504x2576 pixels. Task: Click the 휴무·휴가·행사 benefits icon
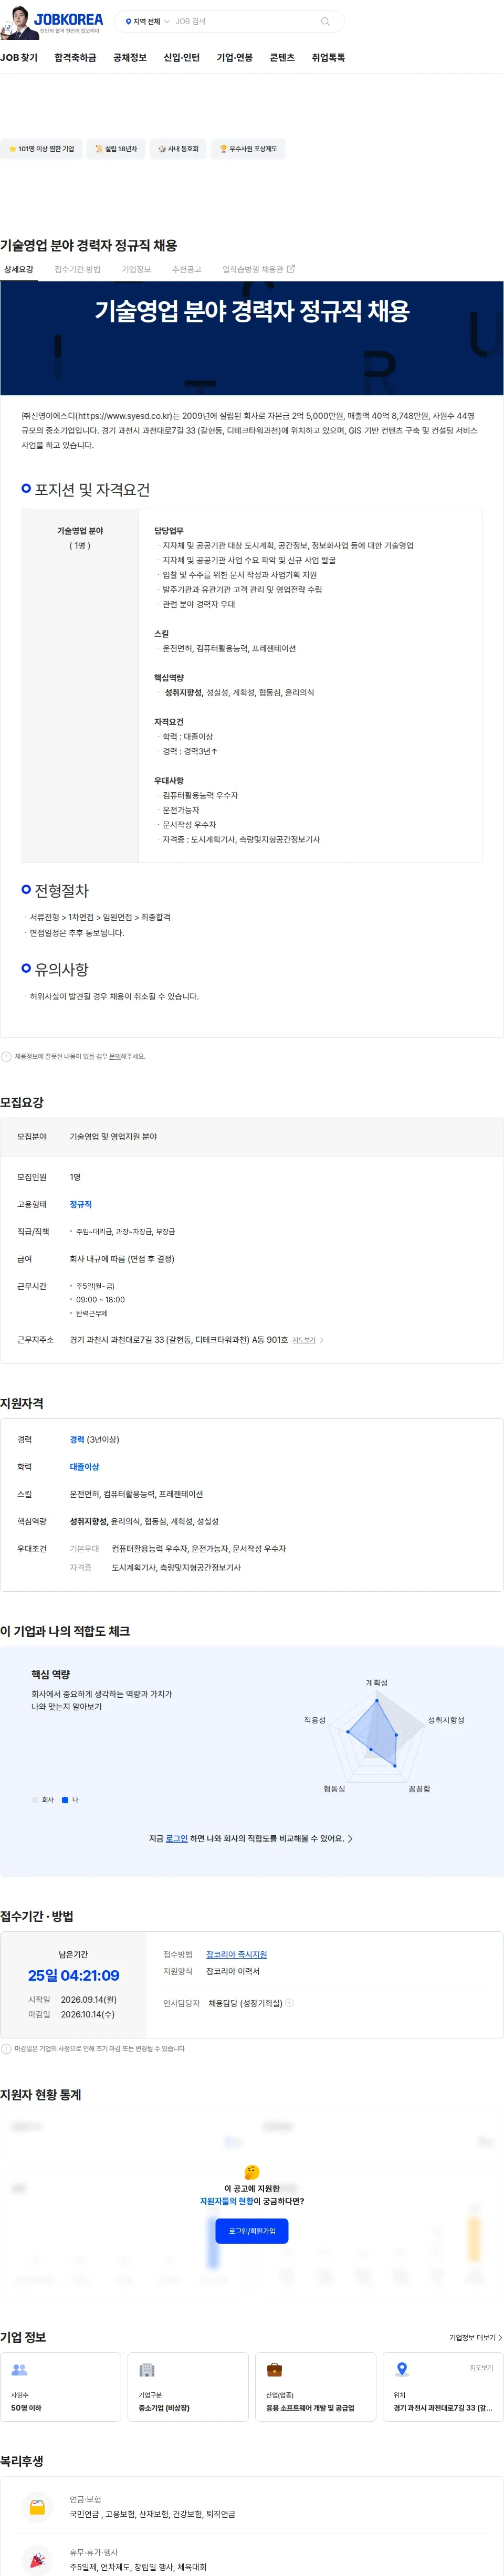coord(37,2559)
